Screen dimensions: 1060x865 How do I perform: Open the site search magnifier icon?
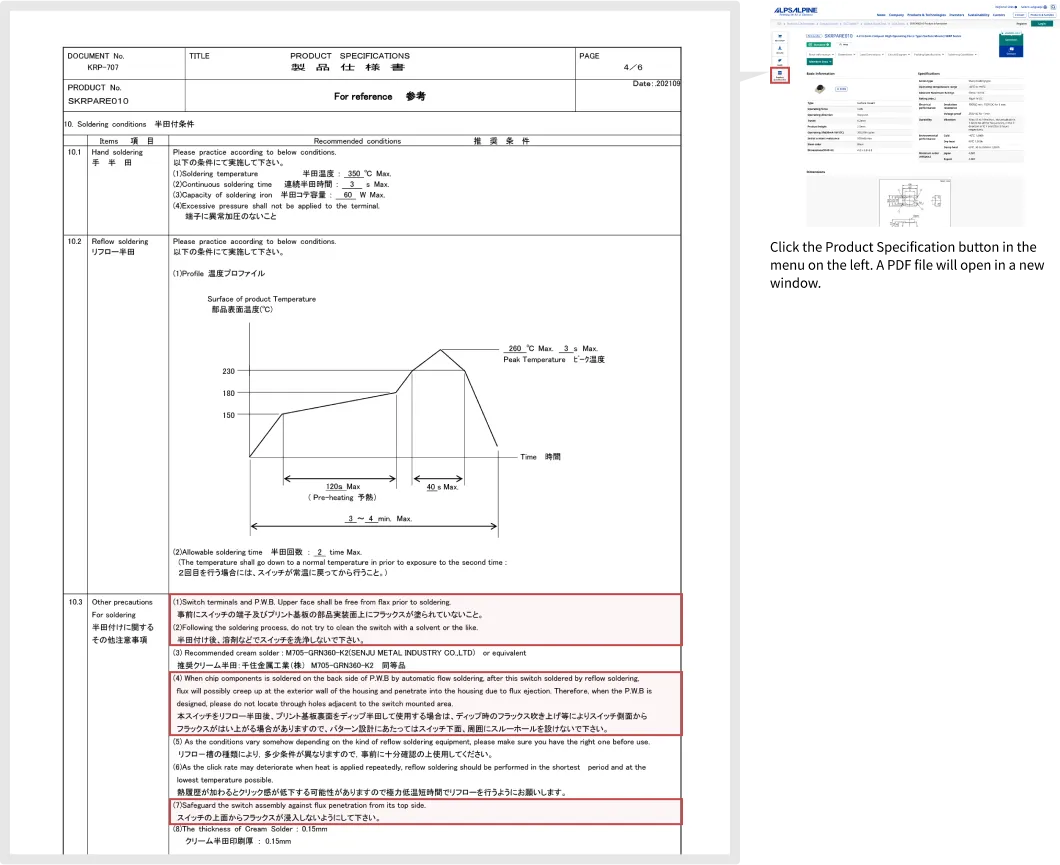(1052, 6)
